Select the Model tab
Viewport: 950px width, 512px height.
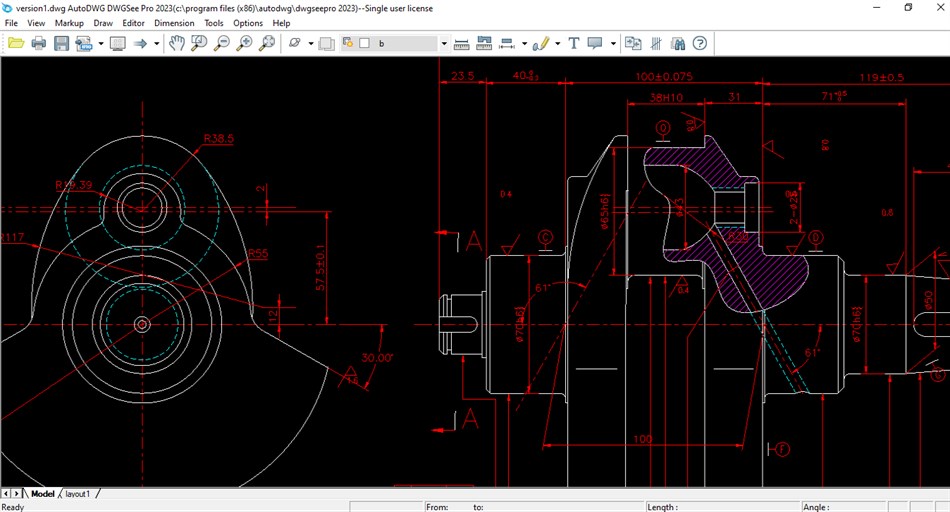tap(42, 494)
